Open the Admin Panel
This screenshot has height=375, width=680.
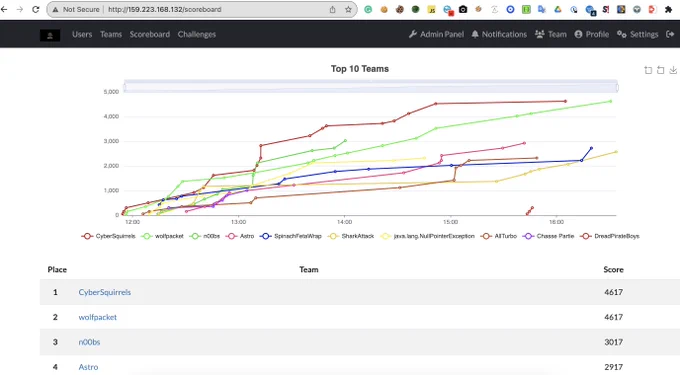(436, 34)
